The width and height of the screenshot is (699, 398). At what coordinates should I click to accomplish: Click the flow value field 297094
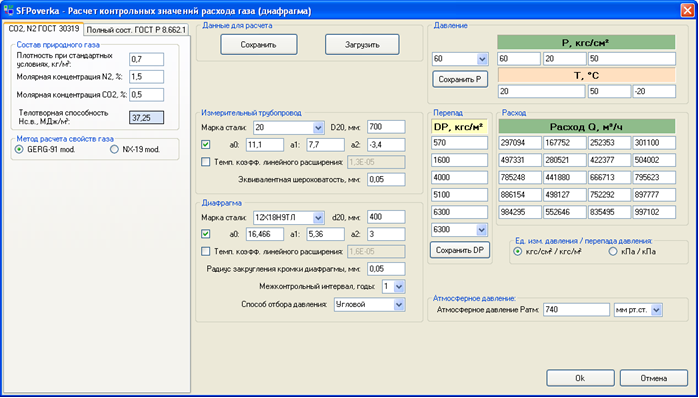(x=520, y=143)
